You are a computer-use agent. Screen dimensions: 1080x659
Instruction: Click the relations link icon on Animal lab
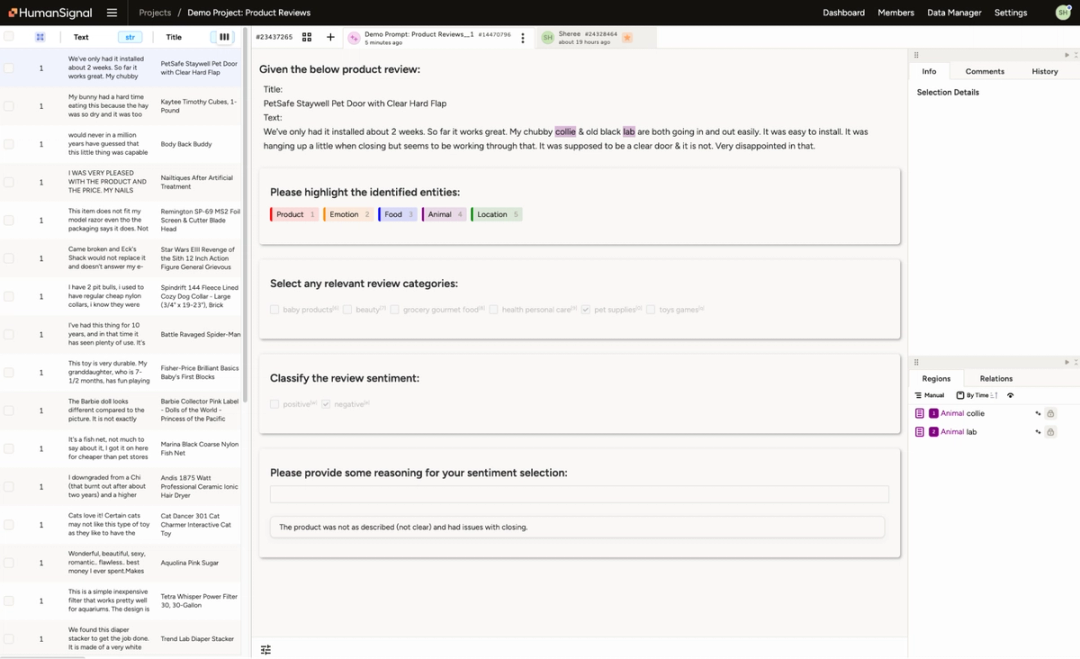click(1038, 431)
